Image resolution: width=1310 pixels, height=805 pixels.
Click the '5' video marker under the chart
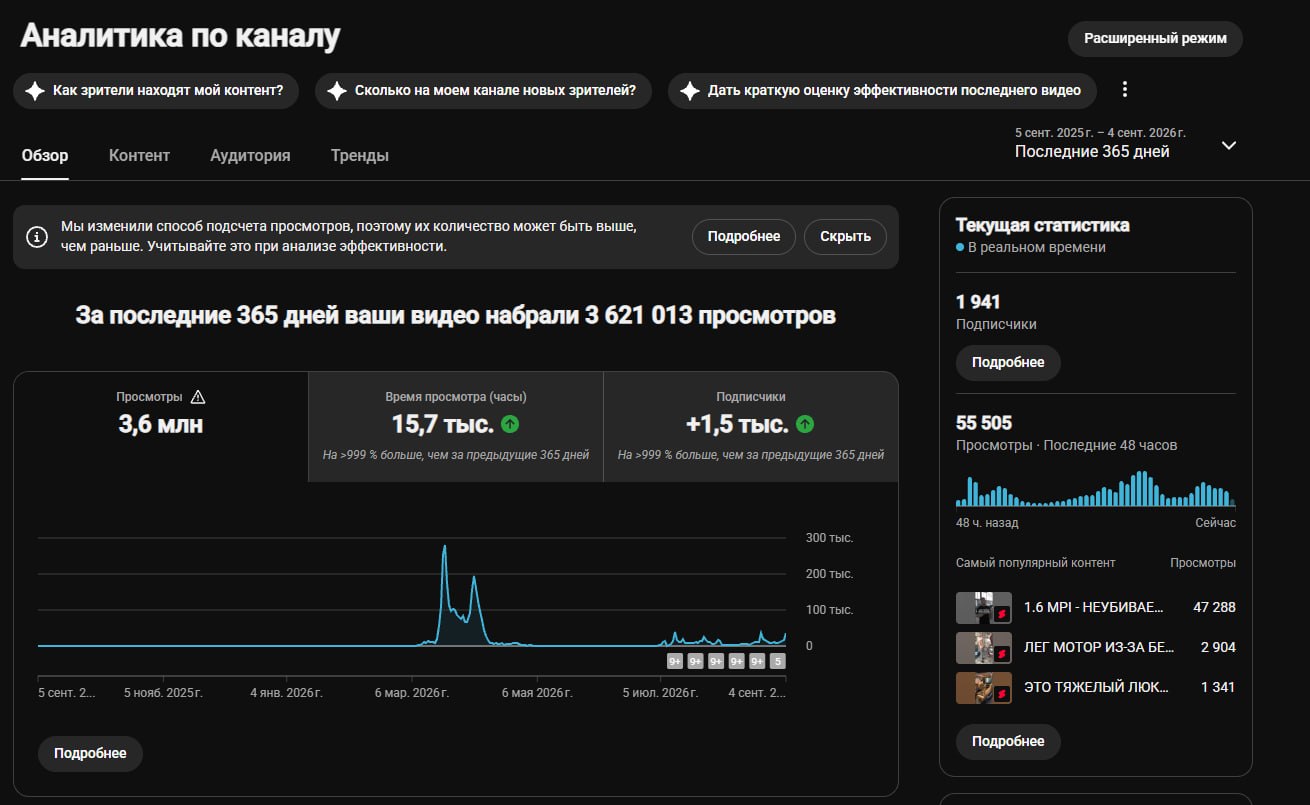[x=778, y=661]
